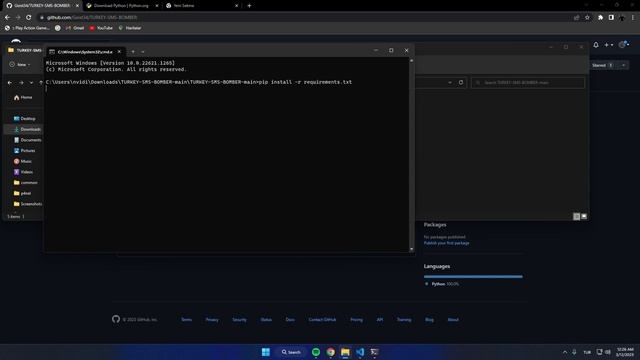
Task: Open the Starred lists dropdown arrow
Action: [623, 65]
